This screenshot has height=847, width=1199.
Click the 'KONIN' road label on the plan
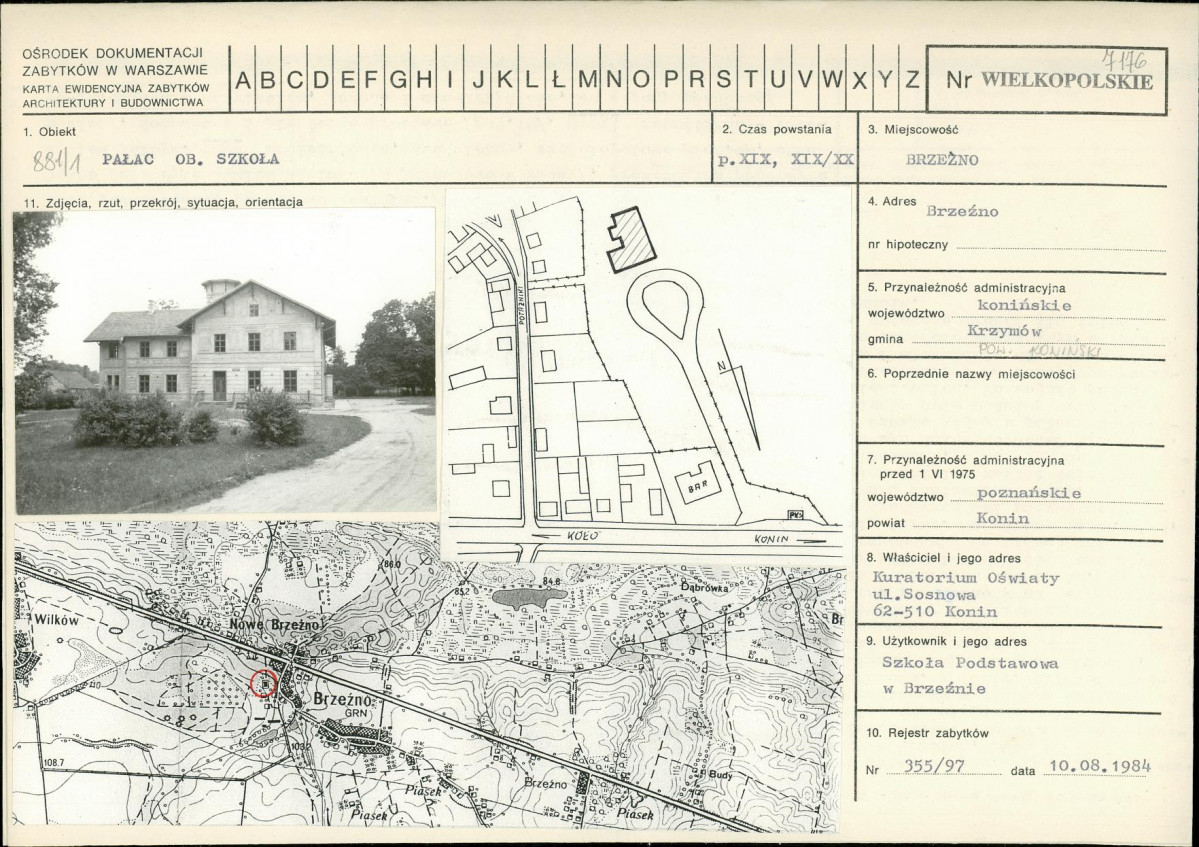click(772, 540)
